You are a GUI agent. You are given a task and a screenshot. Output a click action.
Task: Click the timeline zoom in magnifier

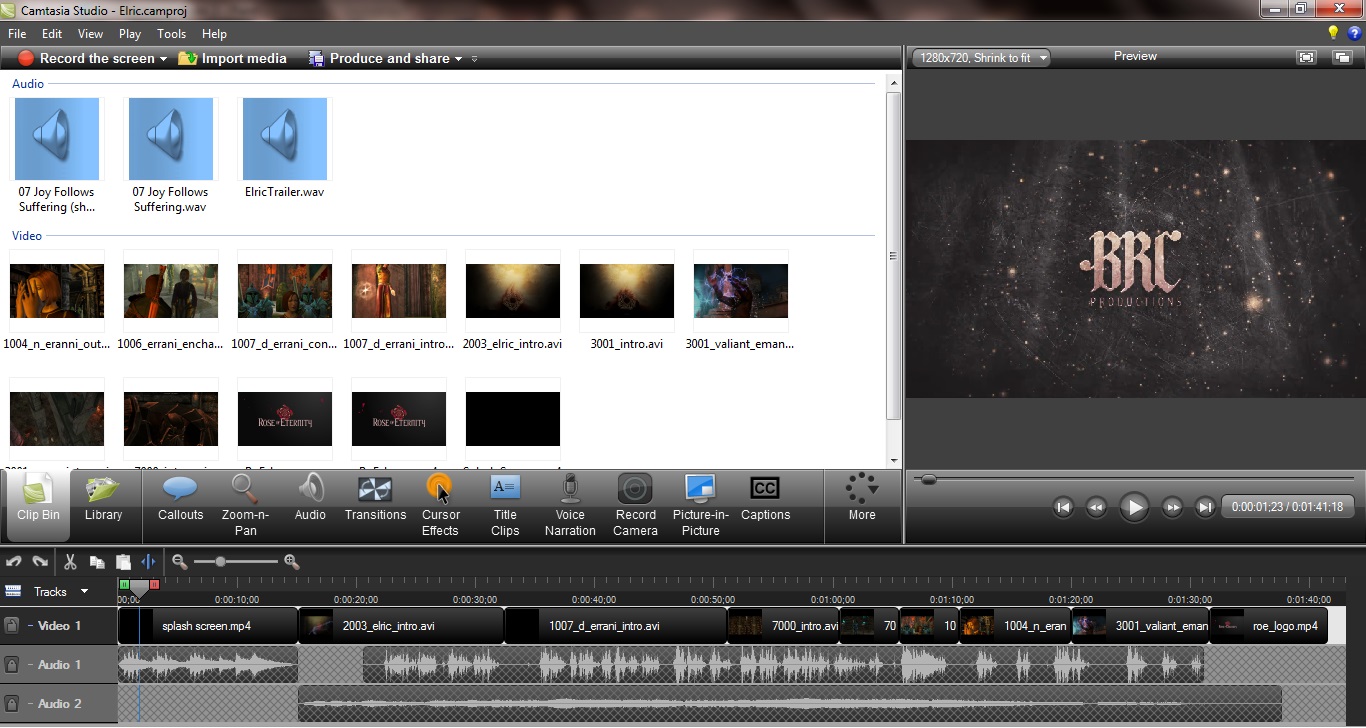click(x=292, y=562)
